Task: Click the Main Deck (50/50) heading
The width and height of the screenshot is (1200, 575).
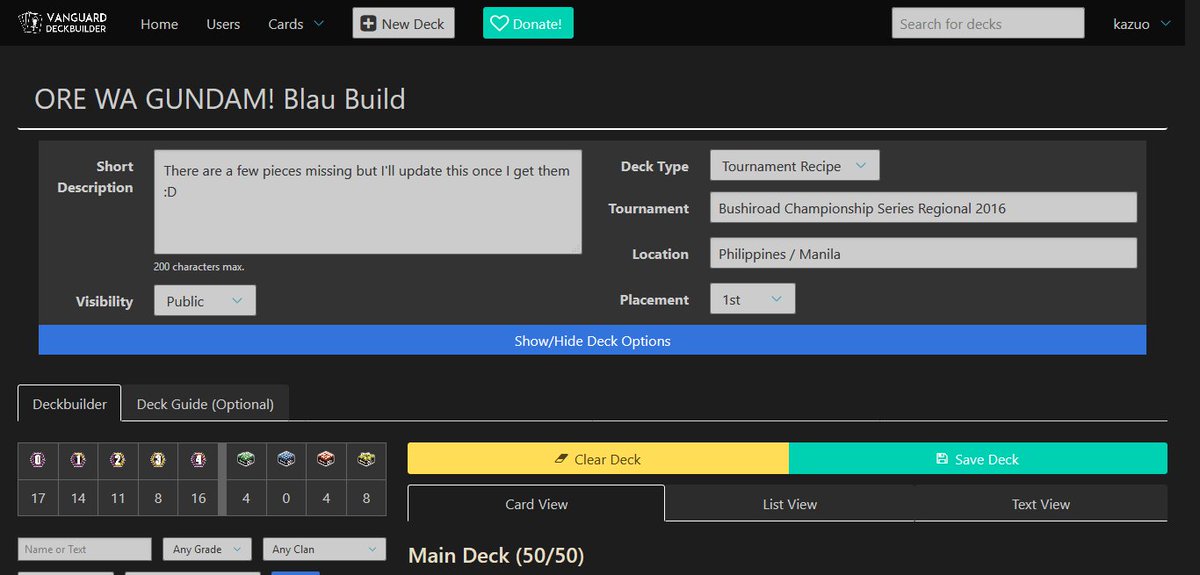Action: click(496, 555)
